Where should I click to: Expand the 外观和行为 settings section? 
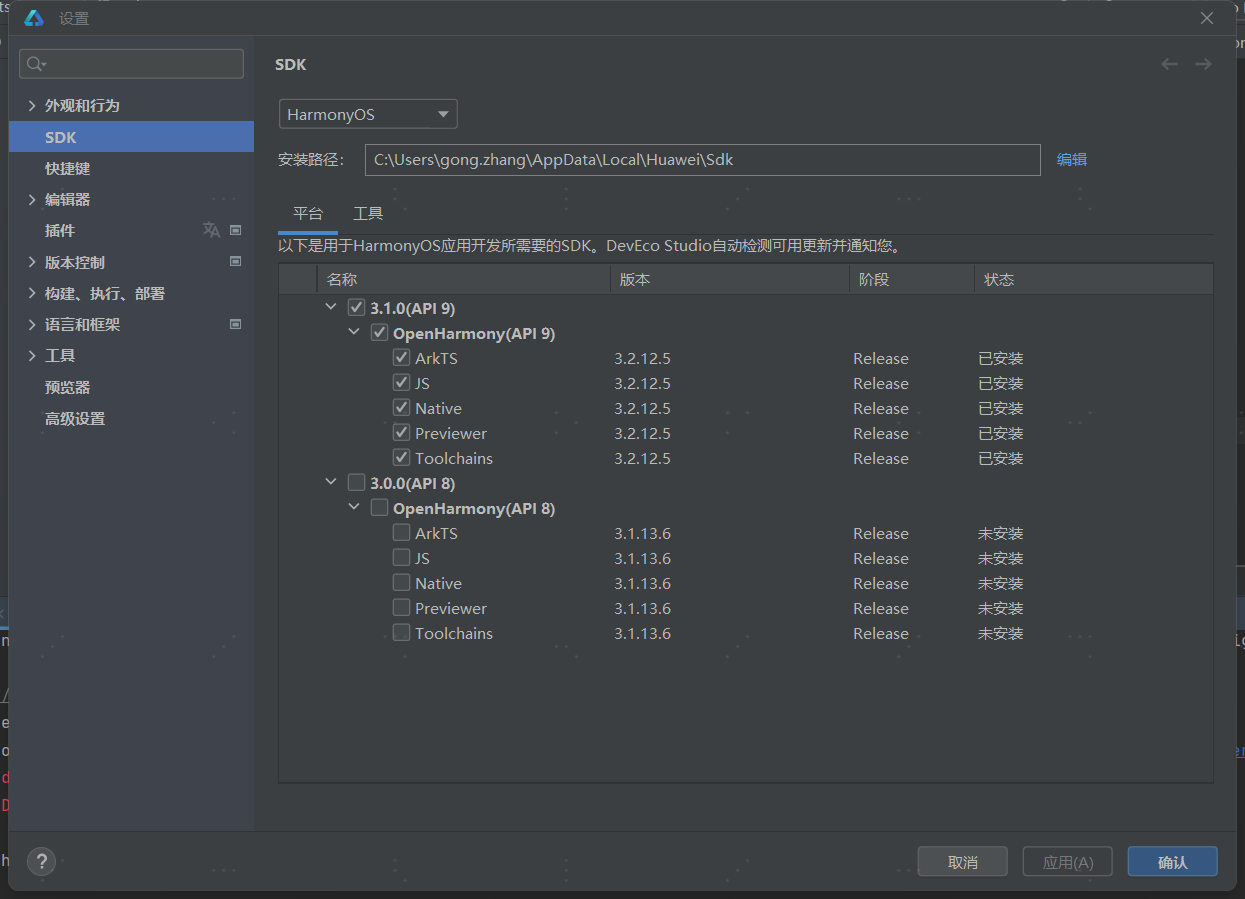[x=32, y=105]
